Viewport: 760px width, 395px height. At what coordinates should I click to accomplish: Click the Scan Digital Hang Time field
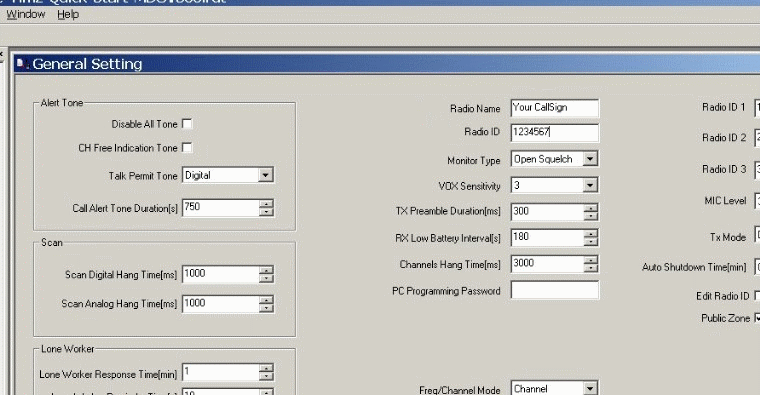[221, 274]
